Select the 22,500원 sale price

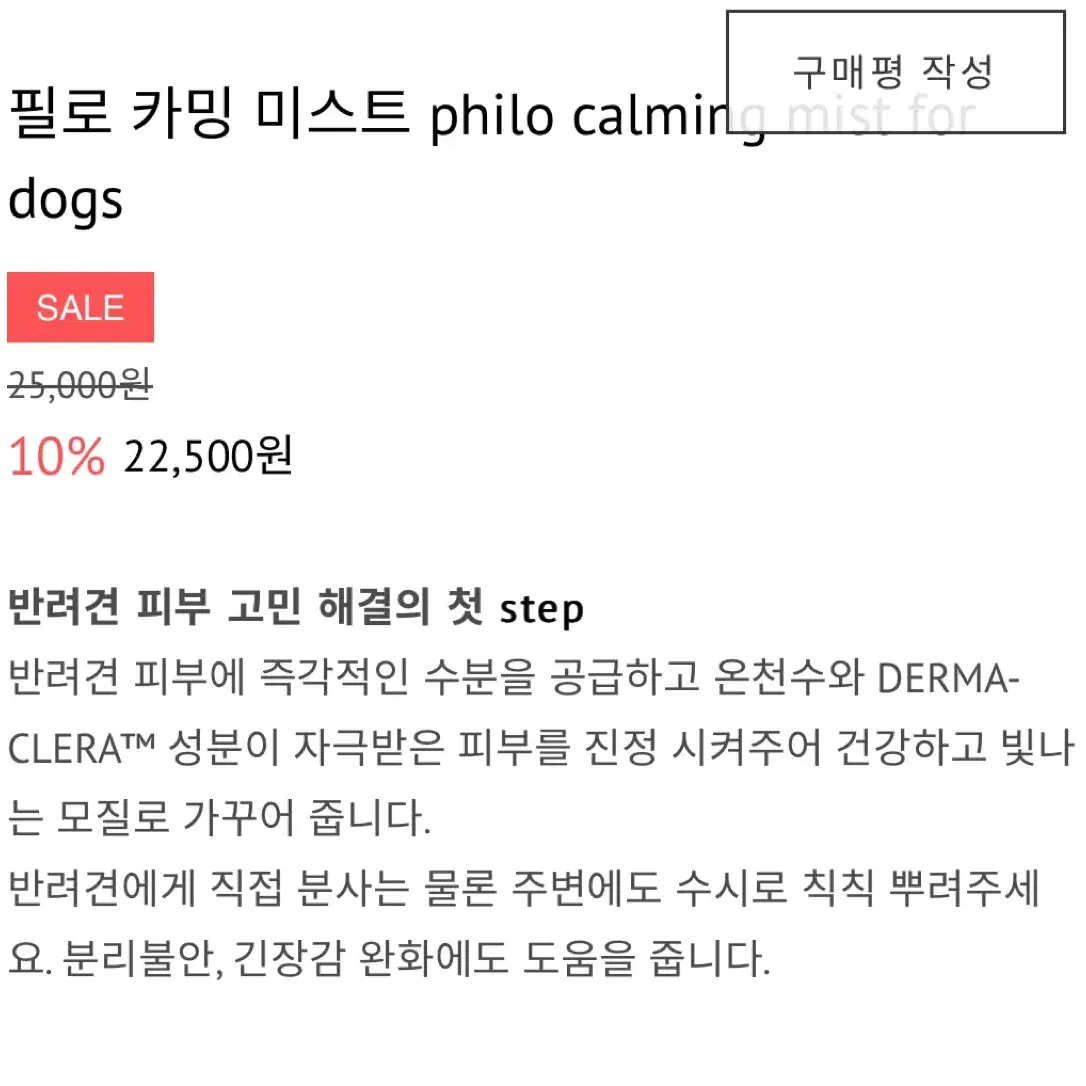pyautogui.click(x=208, y=456)
